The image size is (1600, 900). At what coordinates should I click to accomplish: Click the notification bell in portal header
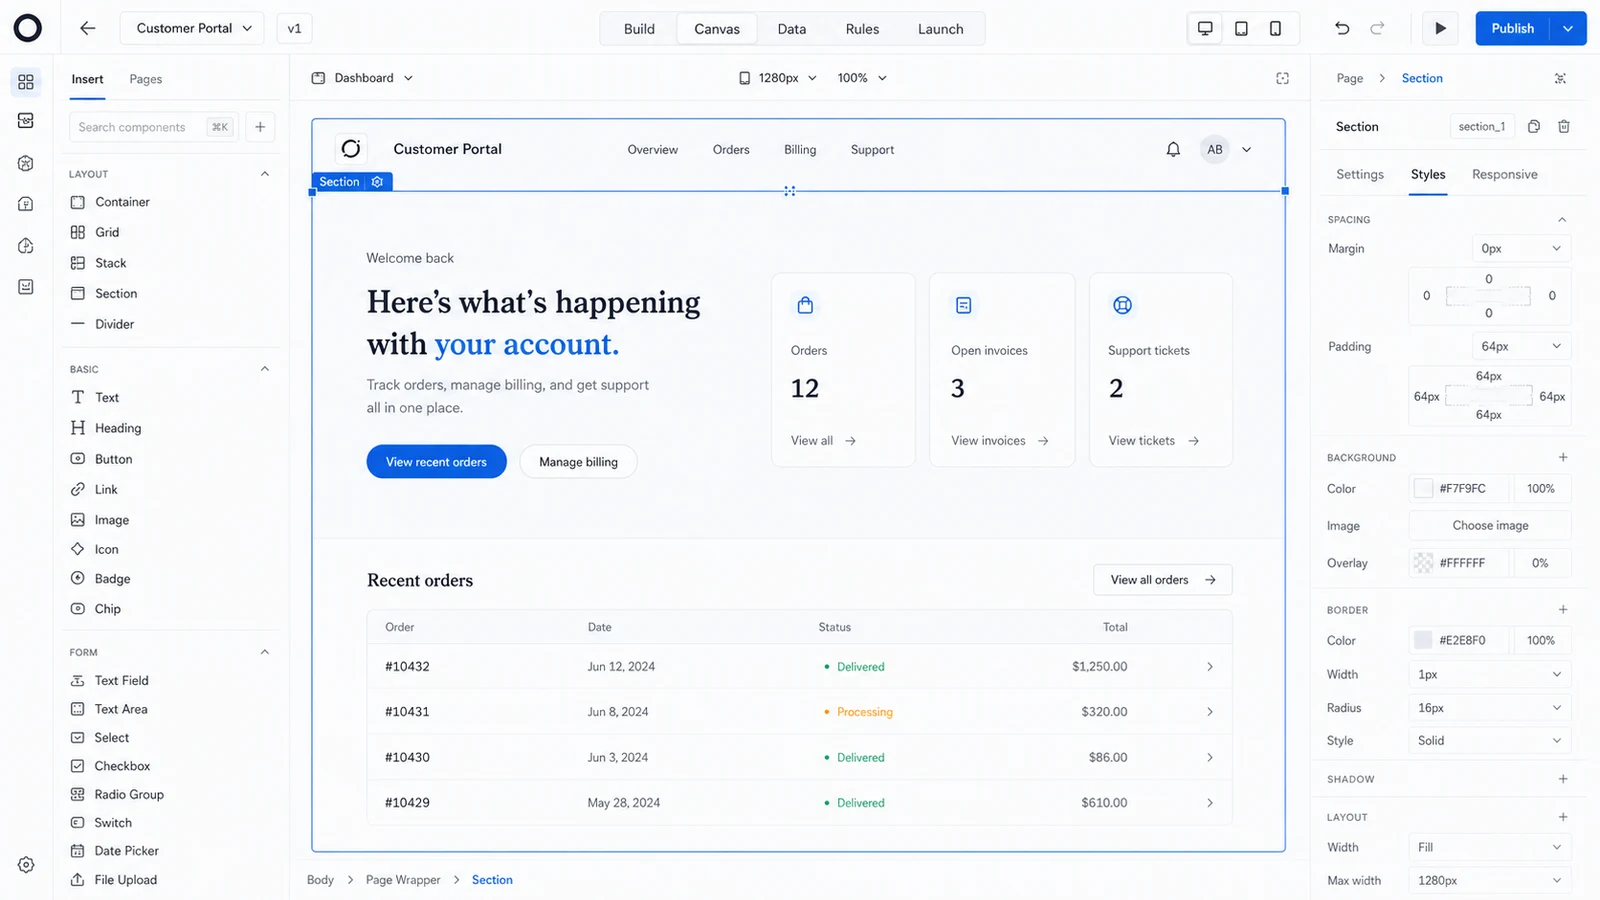[1173, 149]
